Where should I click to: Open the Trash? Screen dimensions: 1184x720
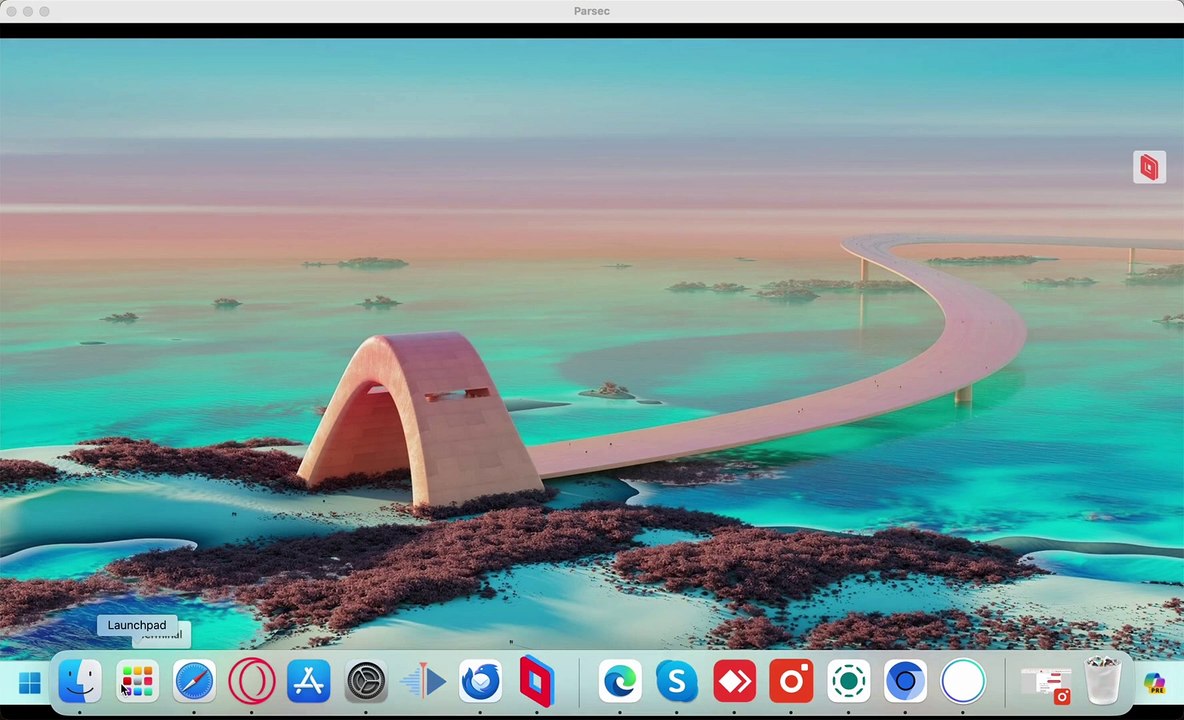pos(1103,682)
